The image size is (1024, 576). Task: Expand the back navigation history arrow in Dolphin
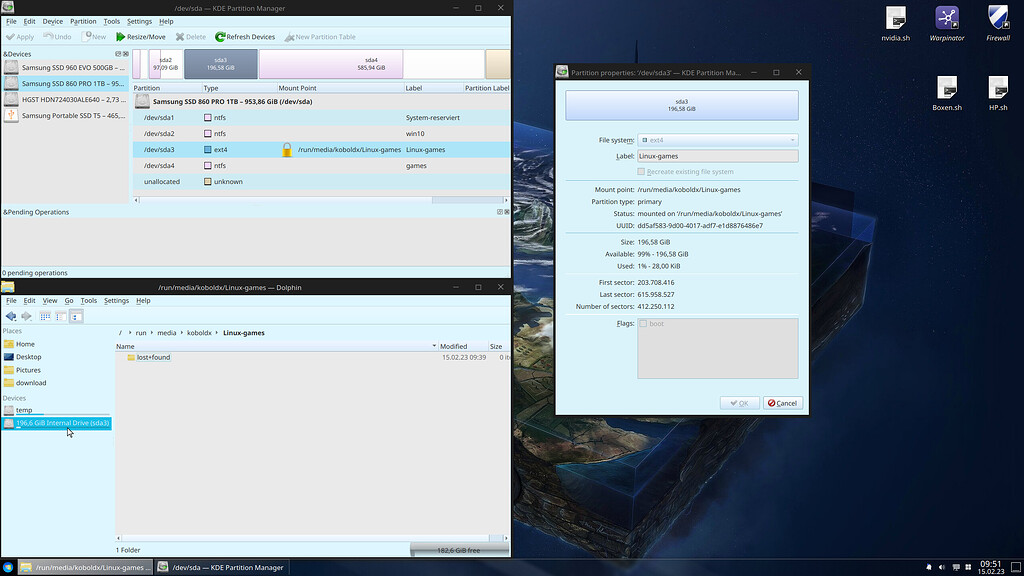(x=18, y=320)
